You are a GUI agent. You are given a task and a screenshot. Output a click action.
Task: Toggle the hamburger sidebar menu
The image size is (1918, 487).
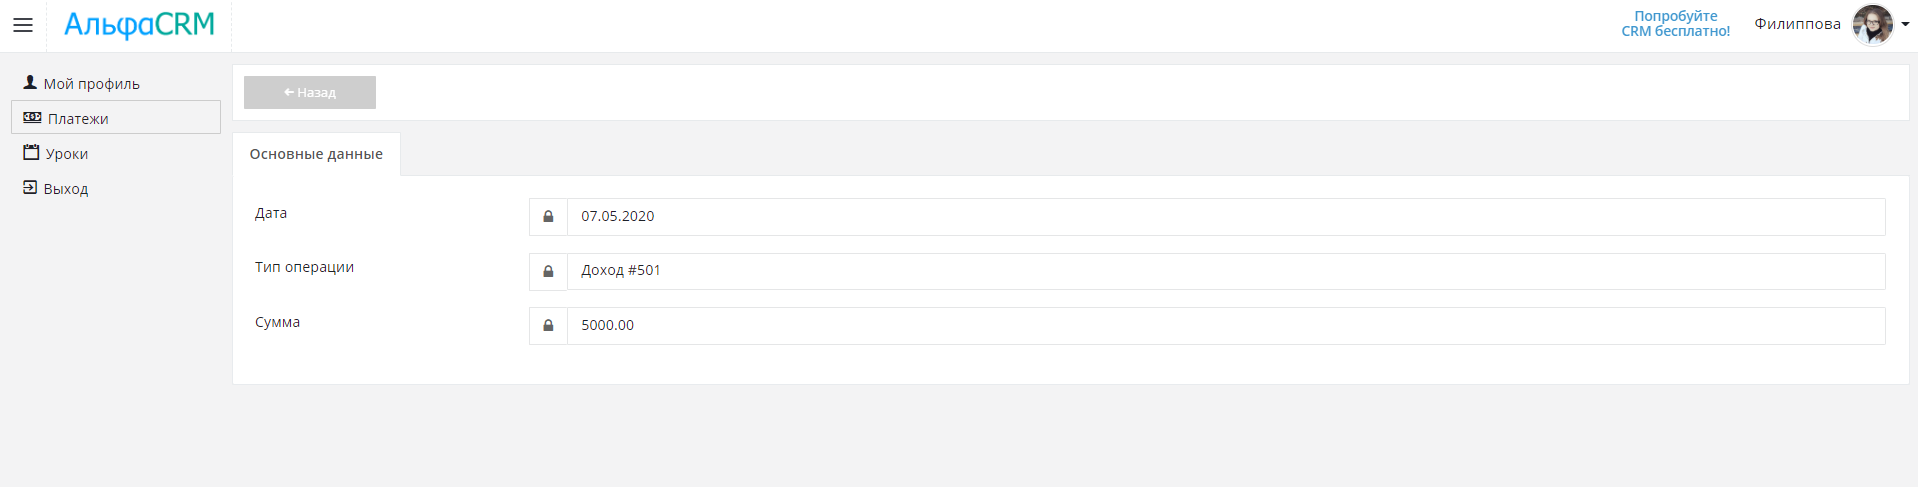[x=23, y=25]
